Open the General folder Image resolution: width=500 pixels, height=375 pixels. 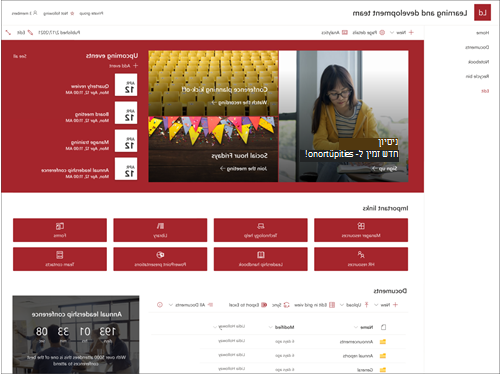point(365,370)
